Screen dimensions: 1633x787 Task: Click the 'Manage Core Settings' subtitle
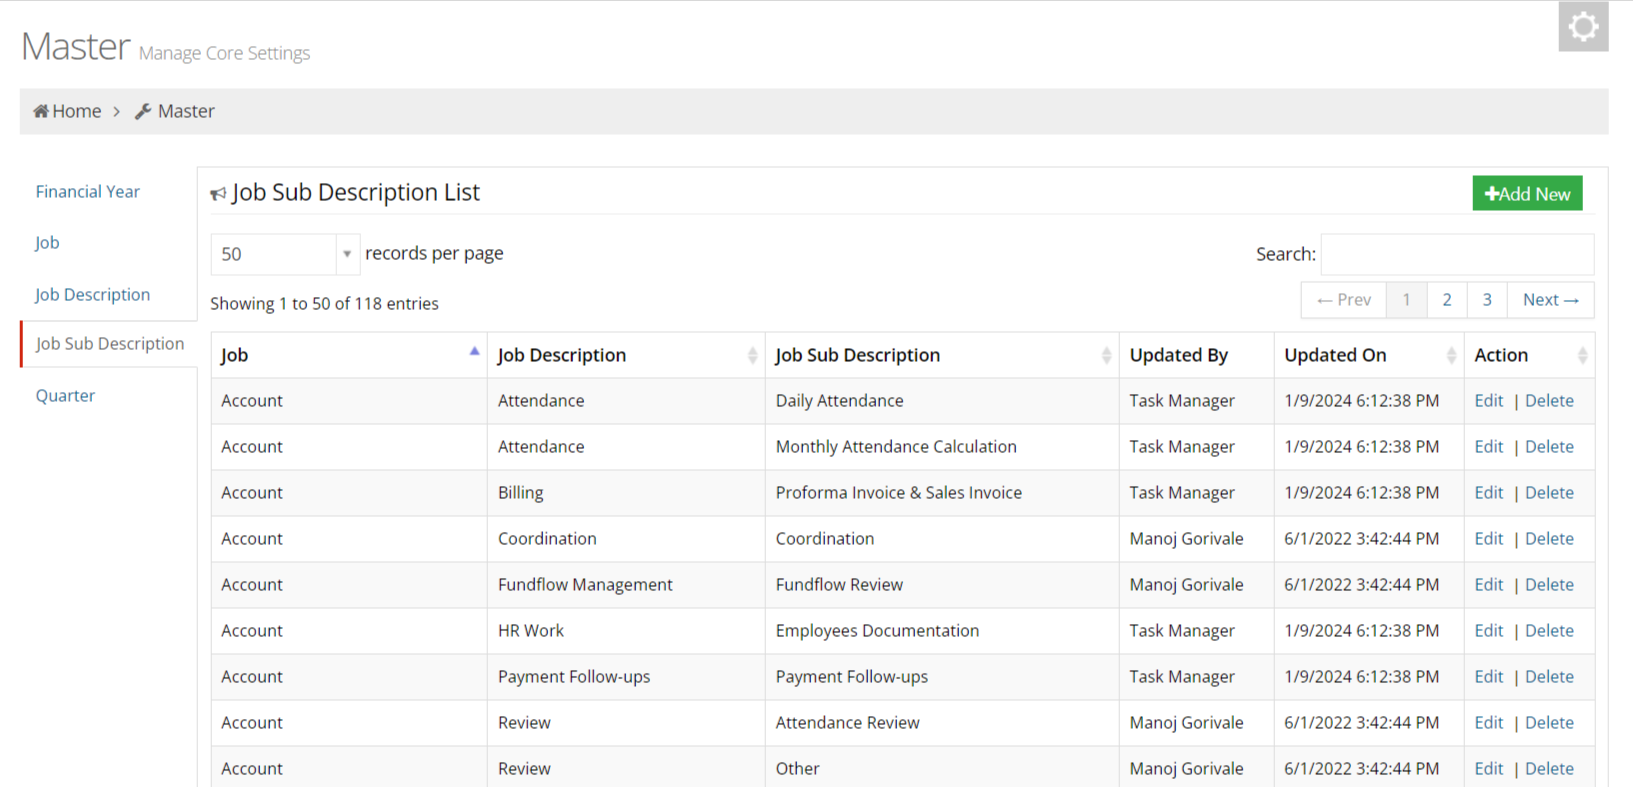tap(224, 53)
